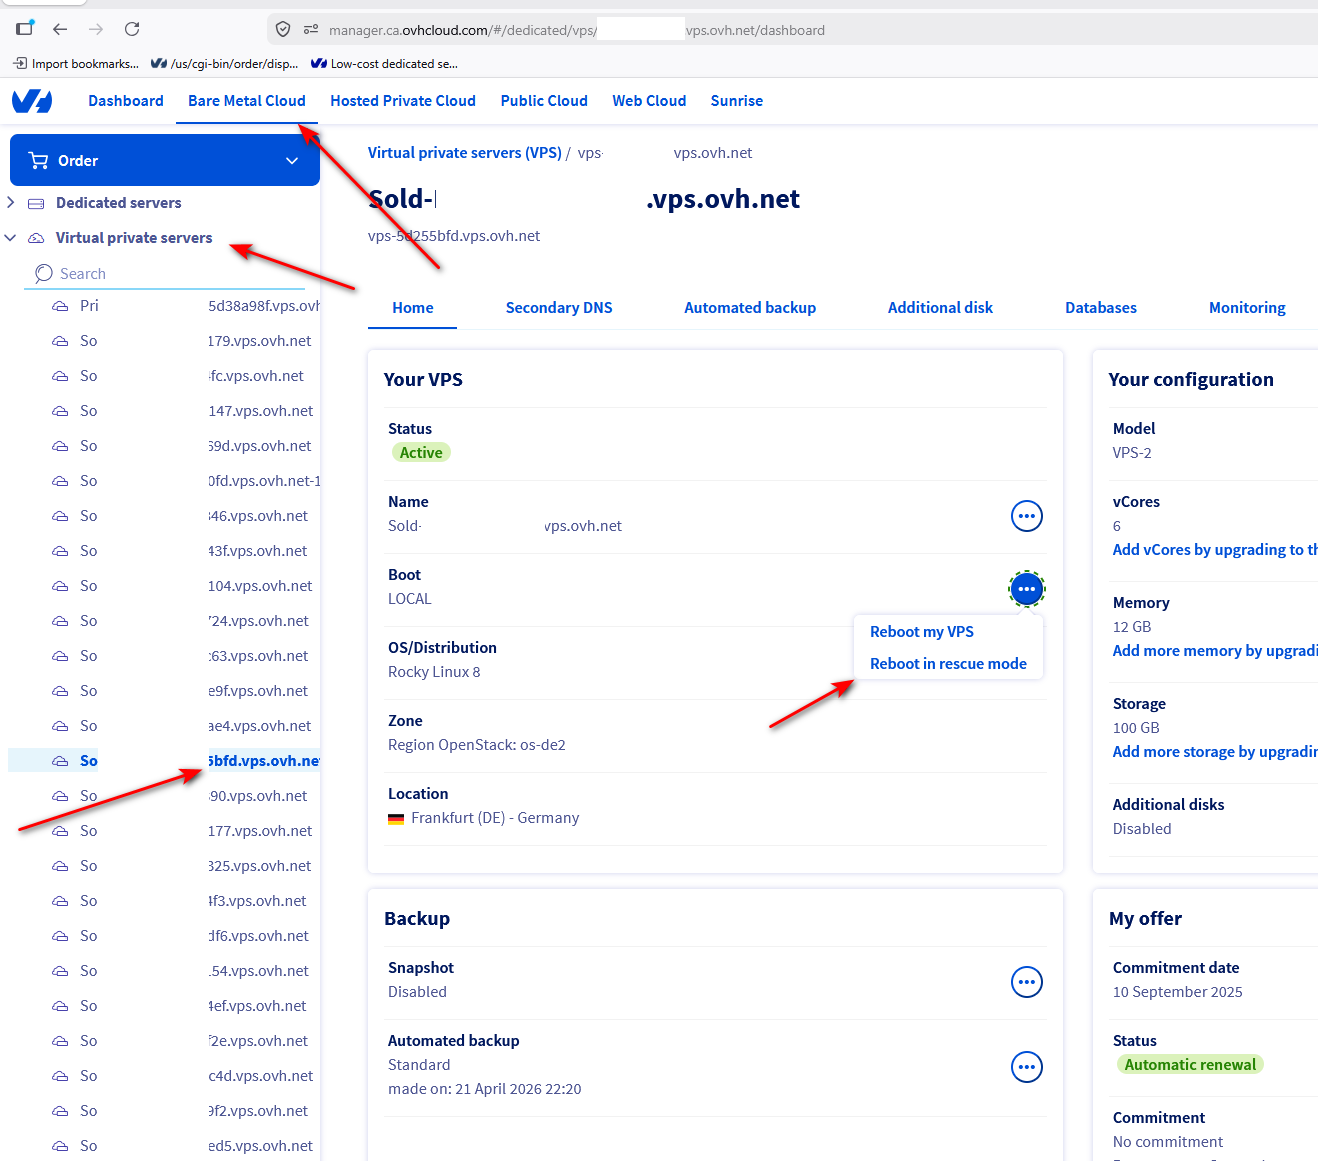Click cloud icon for 177.vps.ovh.net entry
1318x1161 pixels.
click(61, 831)
